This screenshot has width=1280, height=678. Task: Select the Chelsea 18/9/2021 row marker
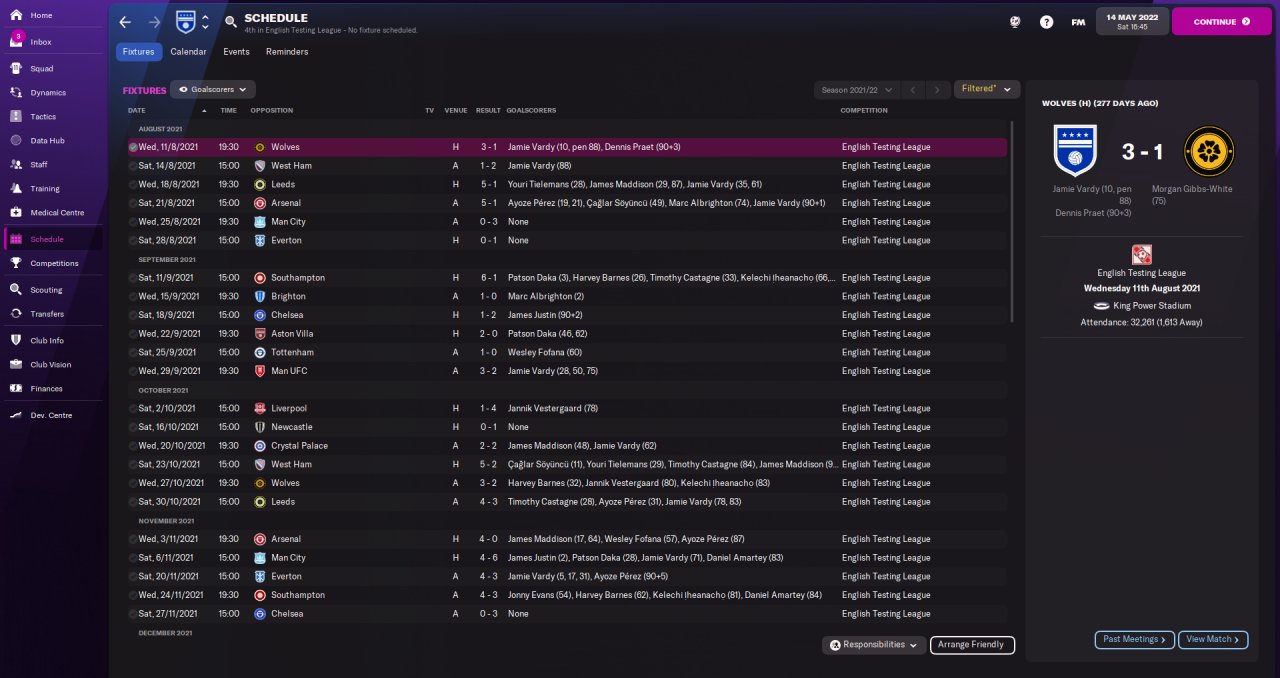tap(133, 315)
